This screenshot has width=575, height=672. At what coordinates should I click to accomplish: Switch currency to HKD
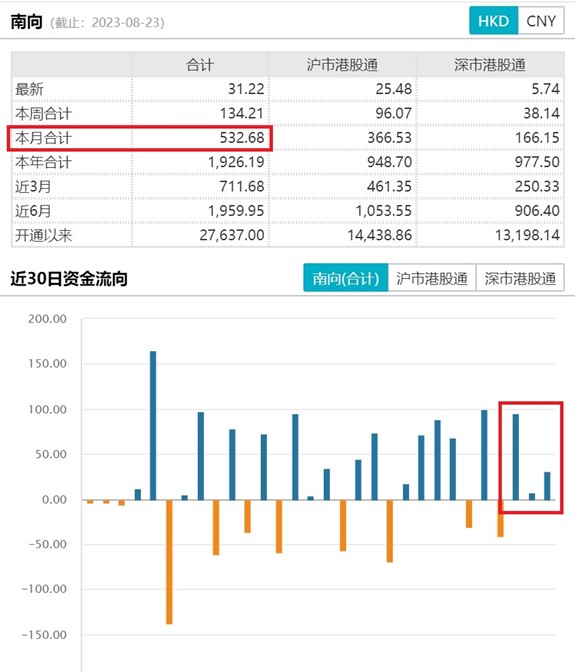(x=494, y=21)
